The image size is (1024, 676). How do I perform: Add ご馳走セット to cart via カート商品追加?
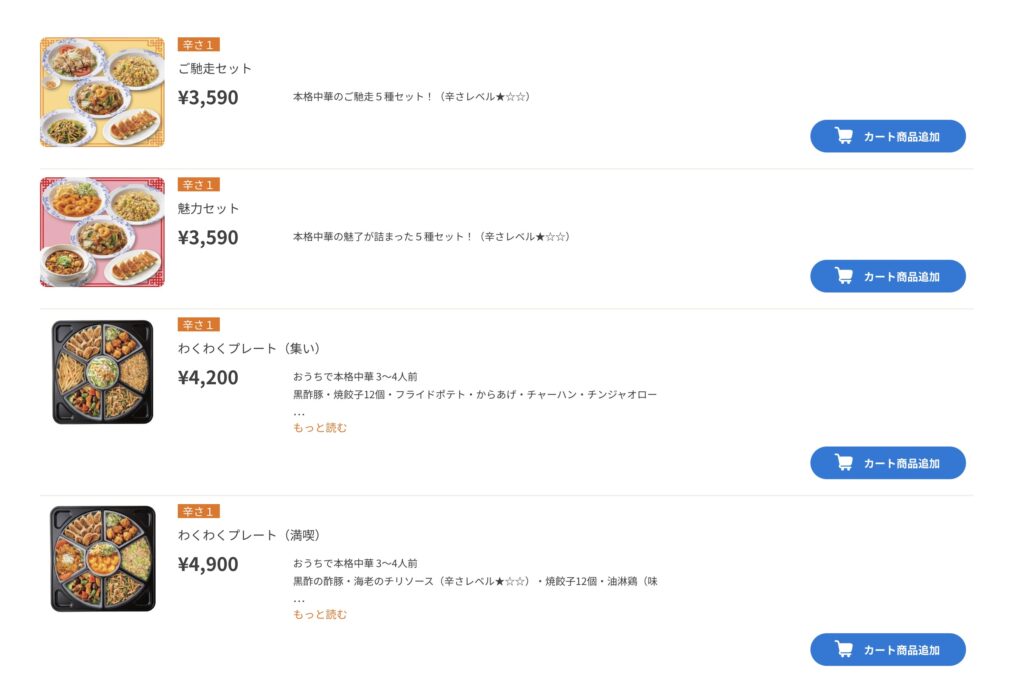point(901,136)
